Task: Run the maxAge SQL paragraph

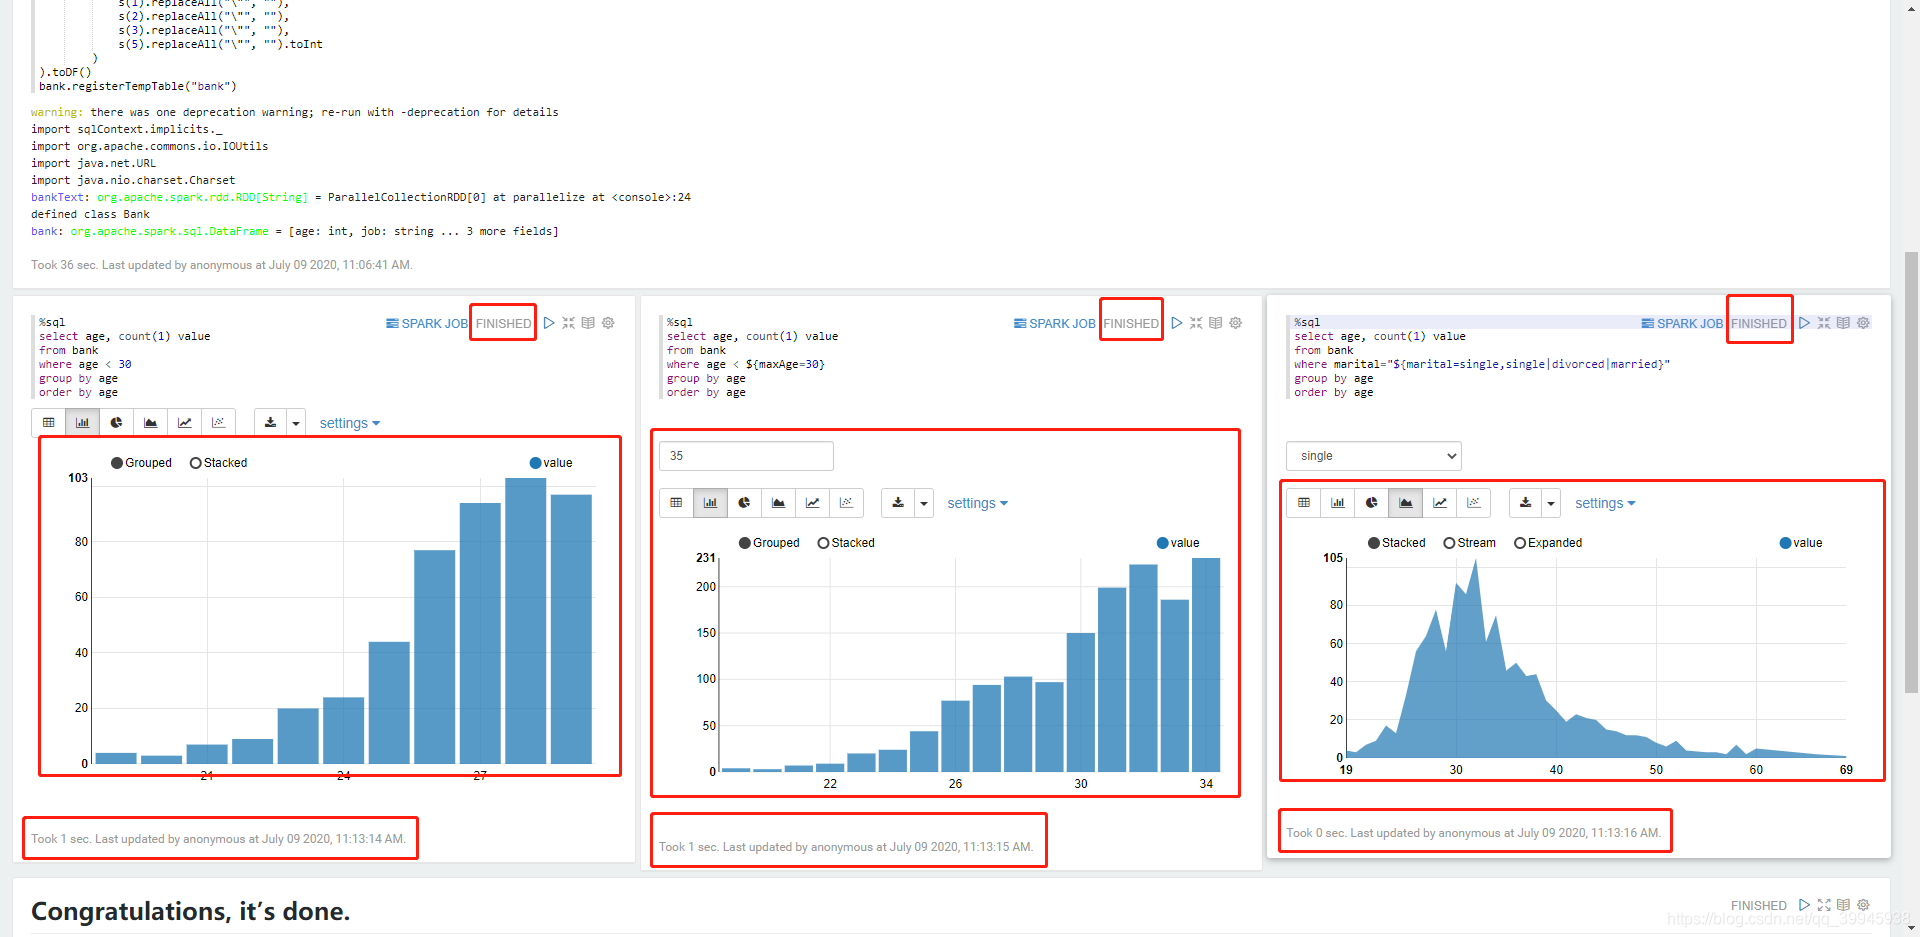Action: [1177, 323]
